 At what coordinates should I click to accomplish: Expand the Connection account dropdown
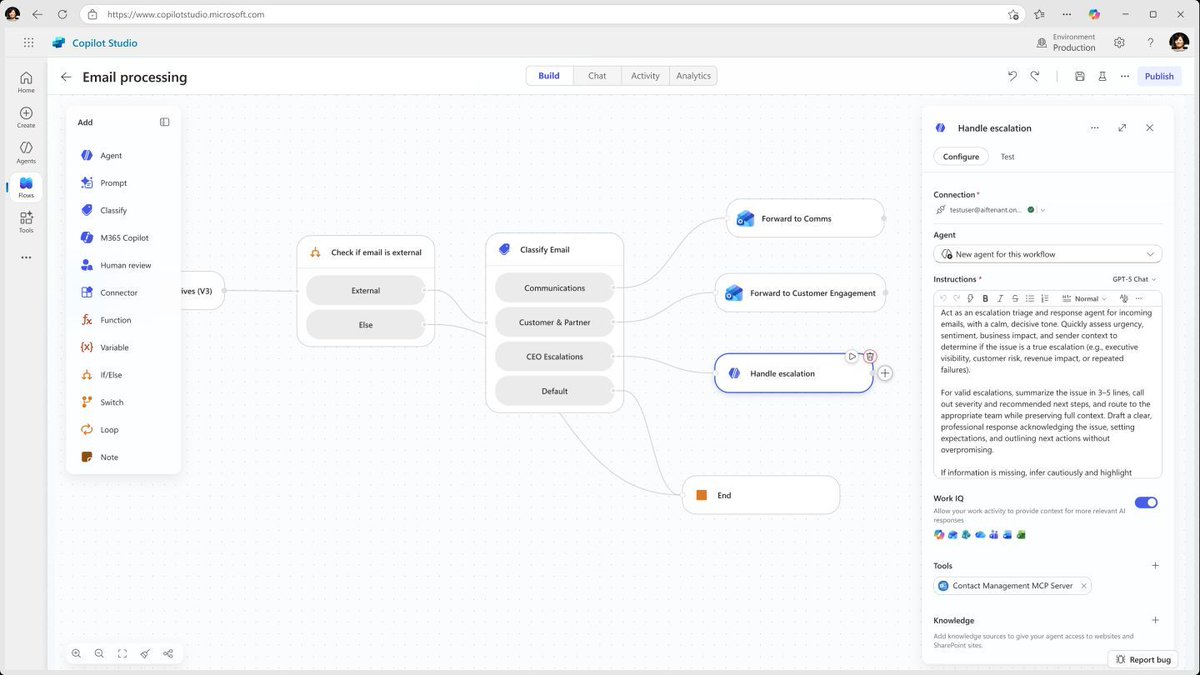tap(1043, 210)
